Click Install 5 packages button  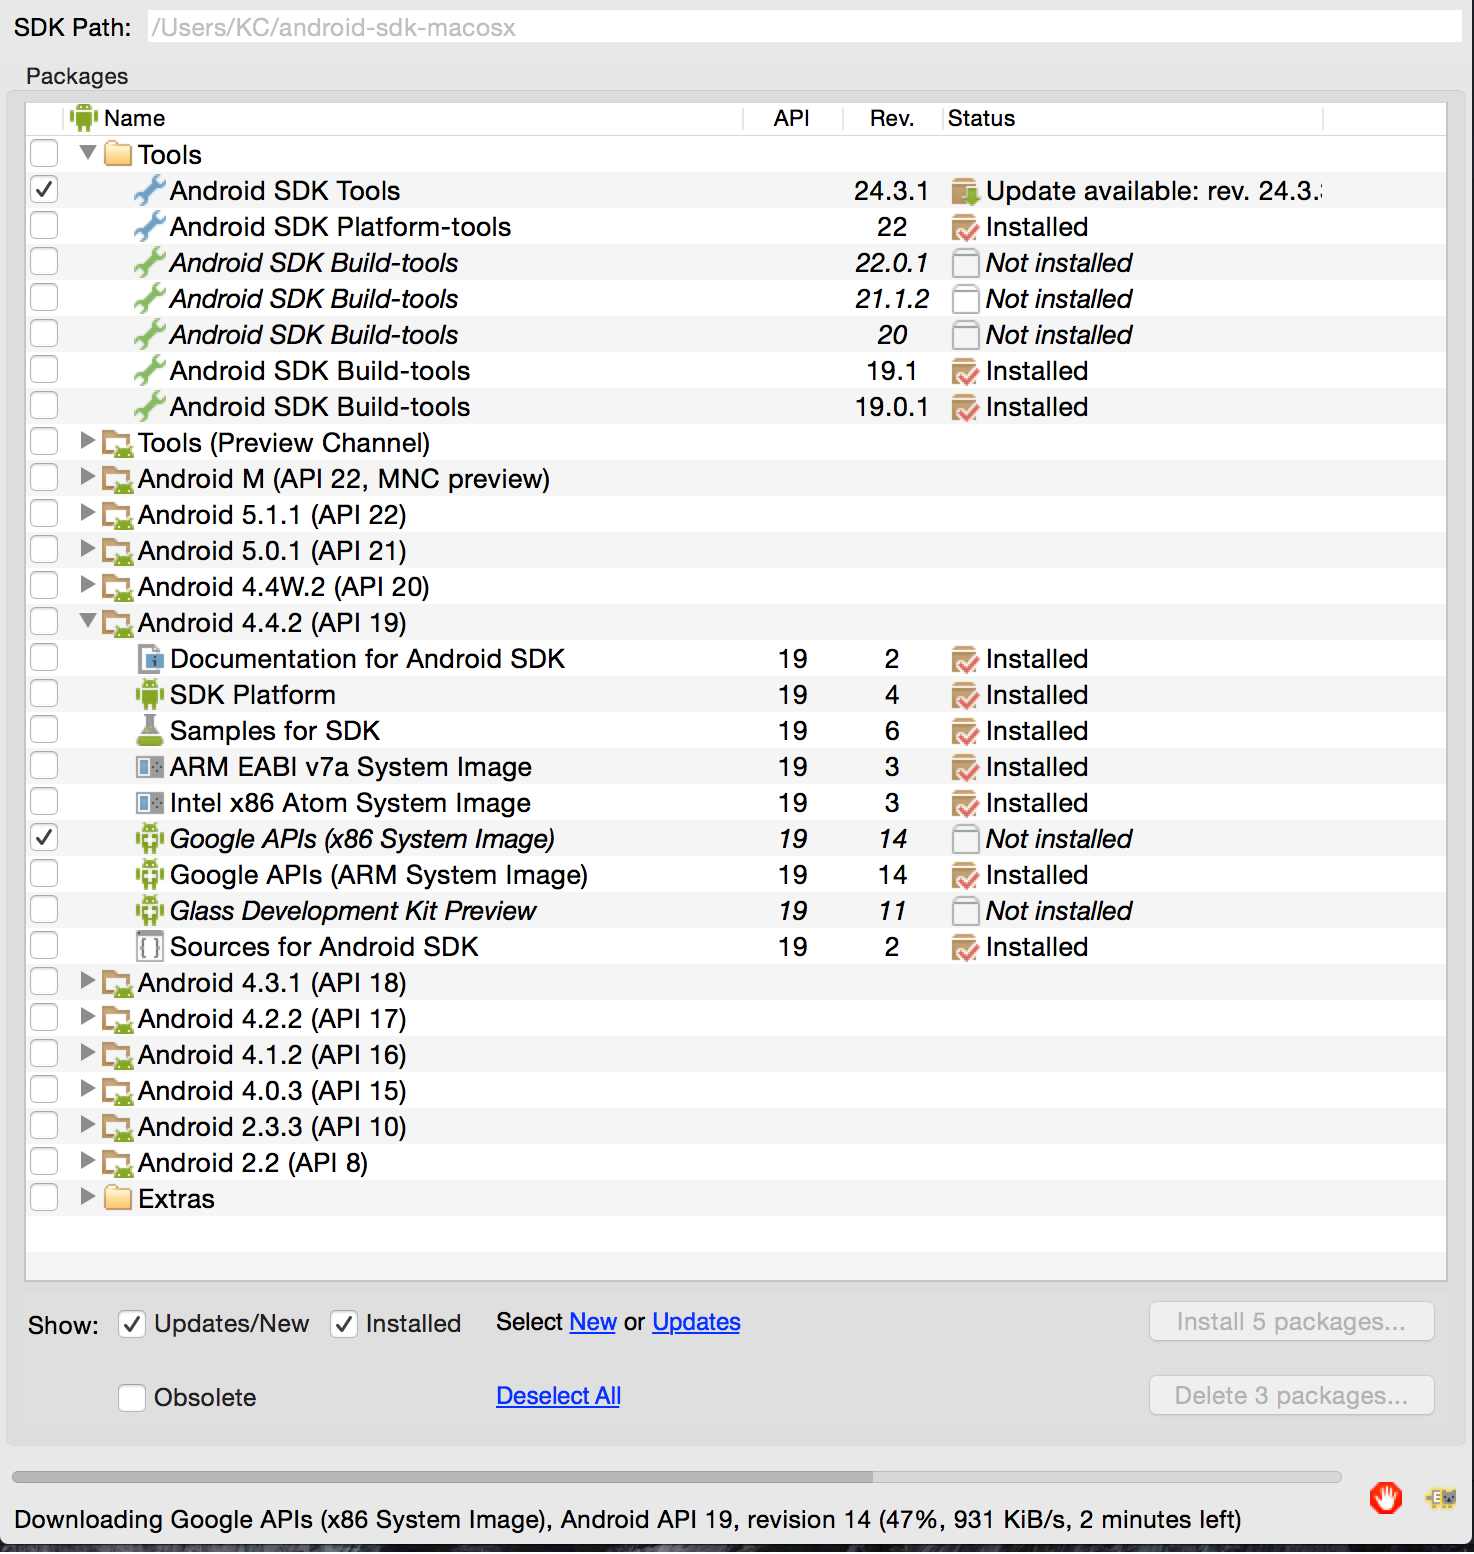tap(1291, 1322)
